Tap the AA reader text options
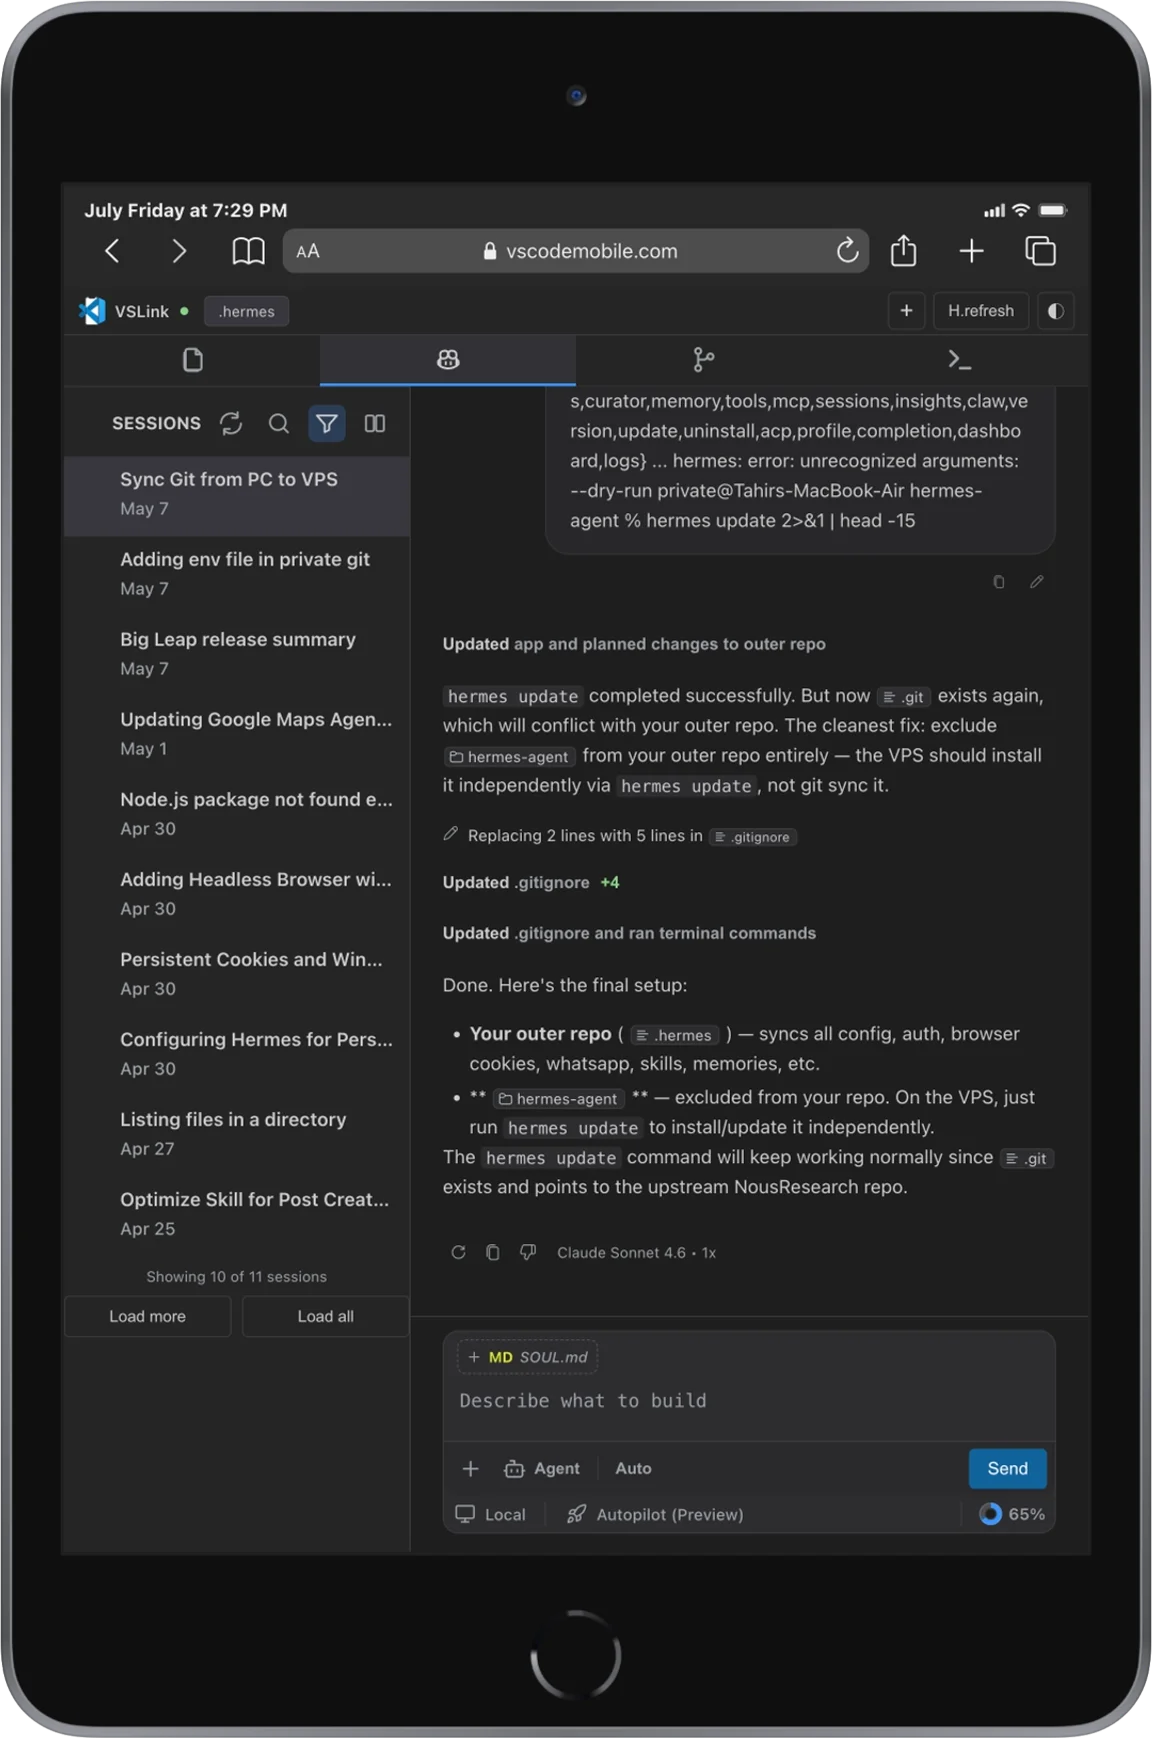Screen dimensions: 1152x1738 click(308, 252)
